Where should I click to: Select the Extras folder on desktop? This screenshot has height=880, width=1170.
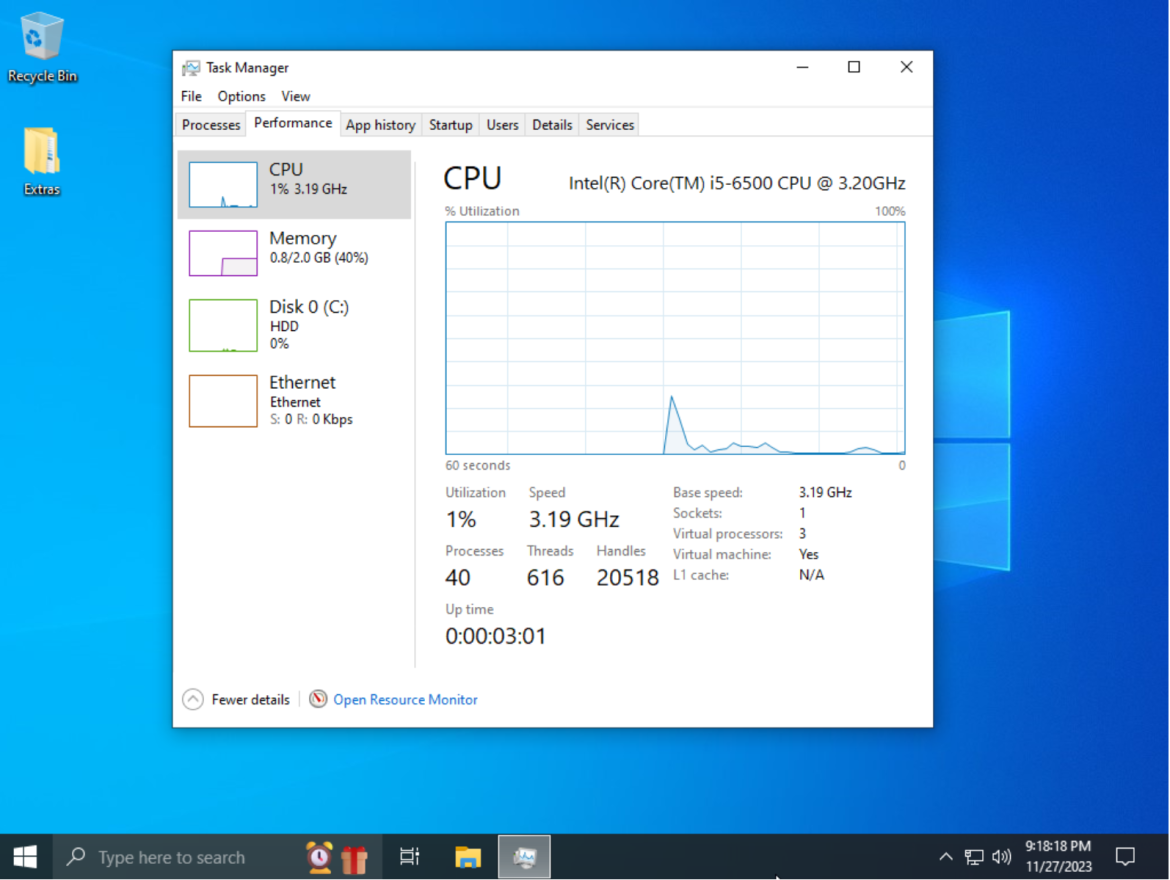[x=42, y=160]
